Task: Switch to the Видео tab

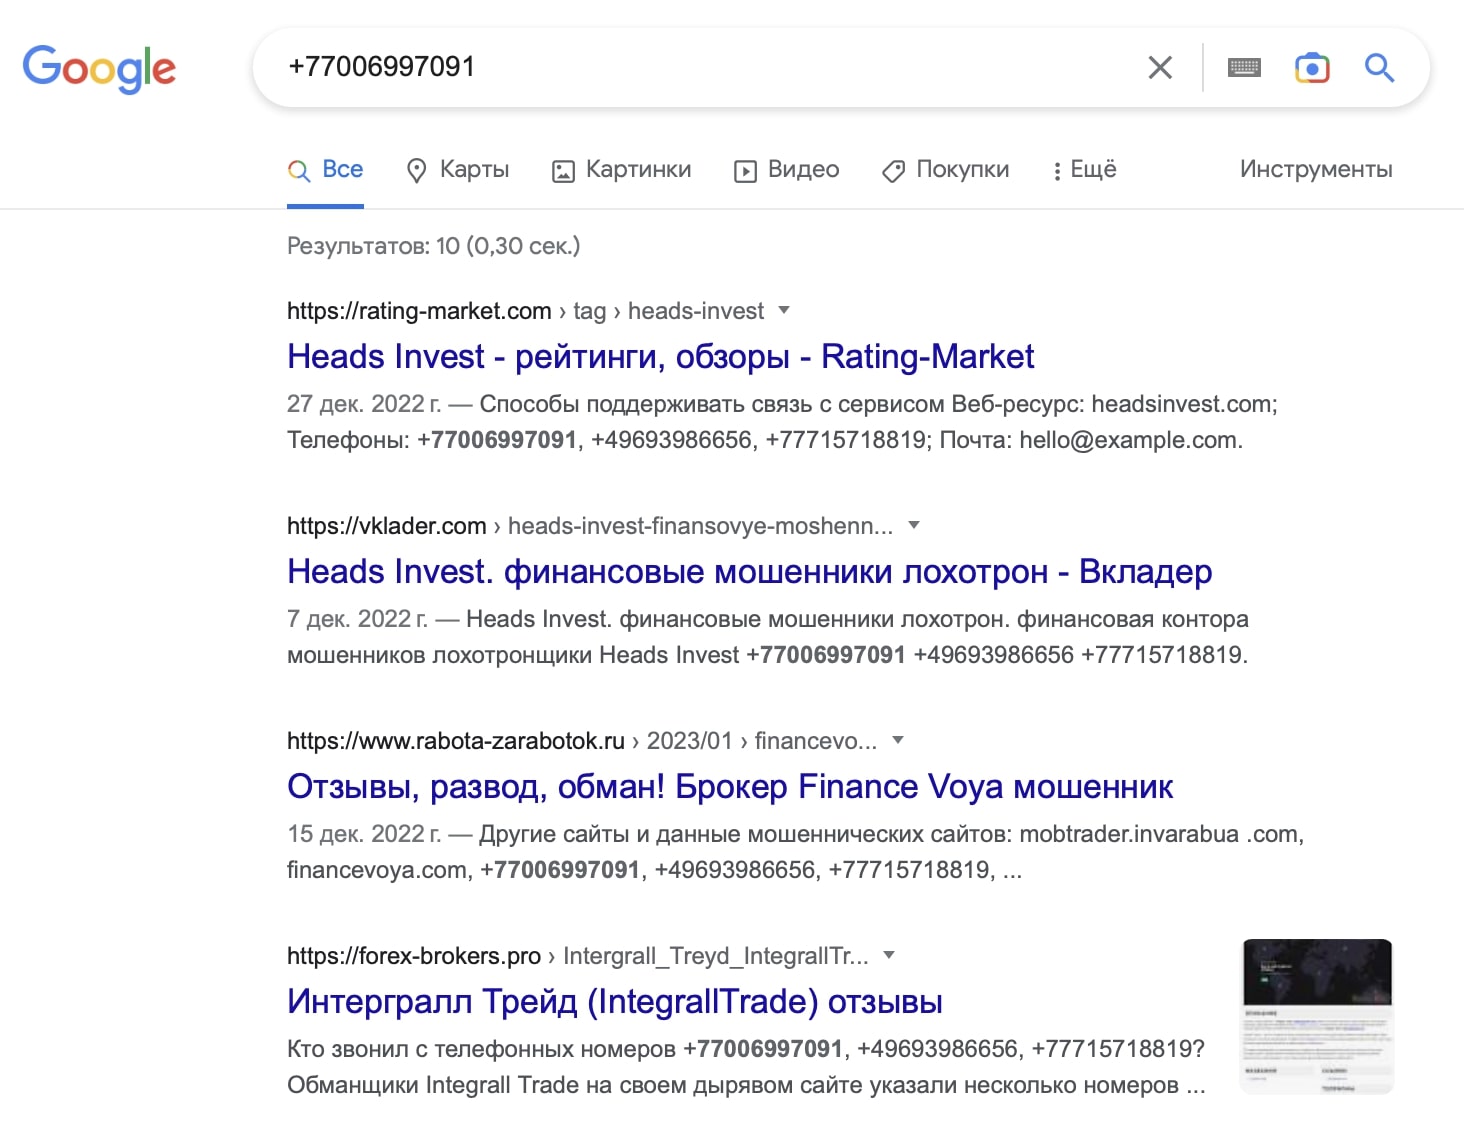Action: tap(787, 170)
